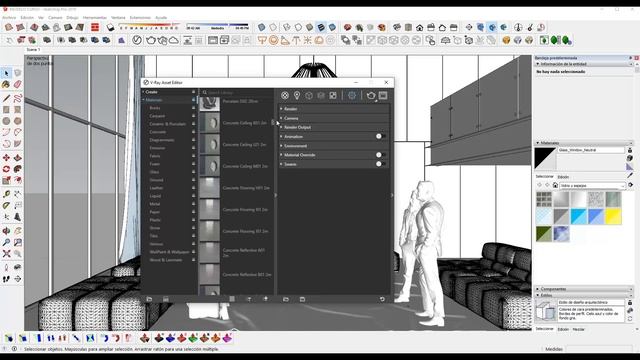Open the Herramientas menu
640x360 pixels.
(x=94, y=18)
